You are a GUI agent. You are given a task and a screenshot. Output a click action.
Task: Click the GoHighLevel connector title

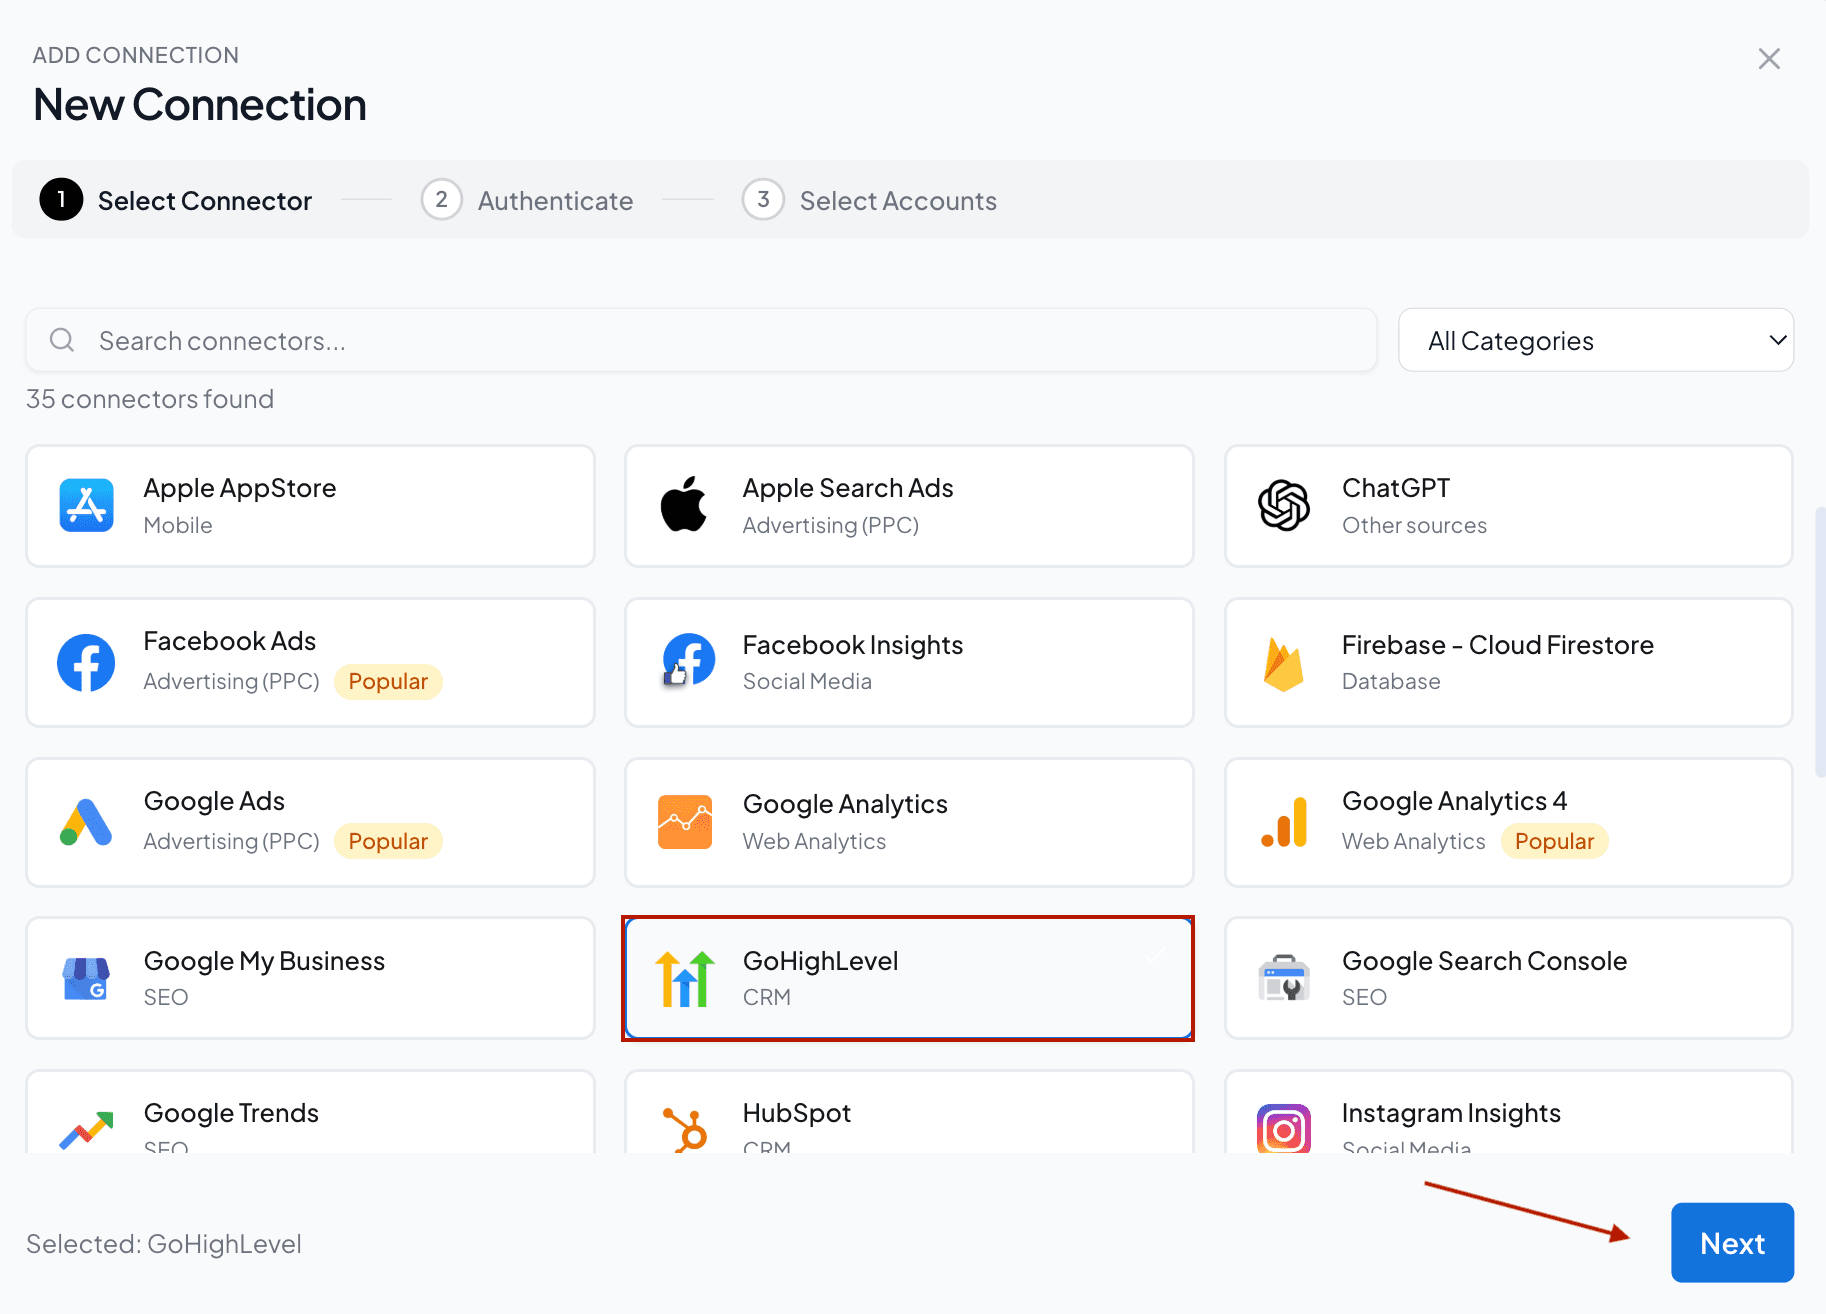[x=821, y=961]
